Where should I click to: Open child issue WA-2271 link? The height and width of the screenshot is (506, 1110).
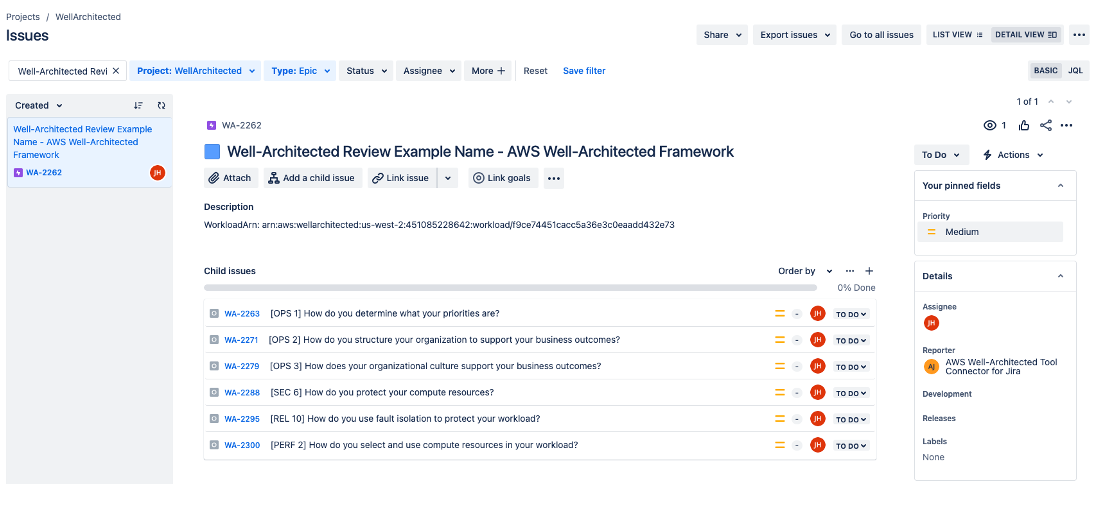[x=241, y=340]
